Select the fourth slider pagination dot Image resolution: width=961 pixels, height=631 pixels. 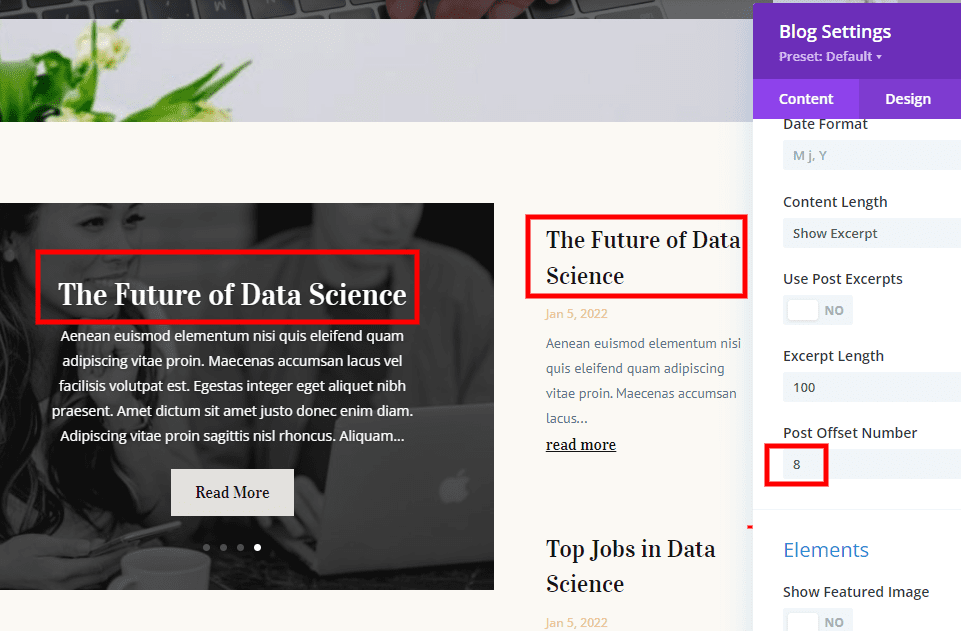257,547
